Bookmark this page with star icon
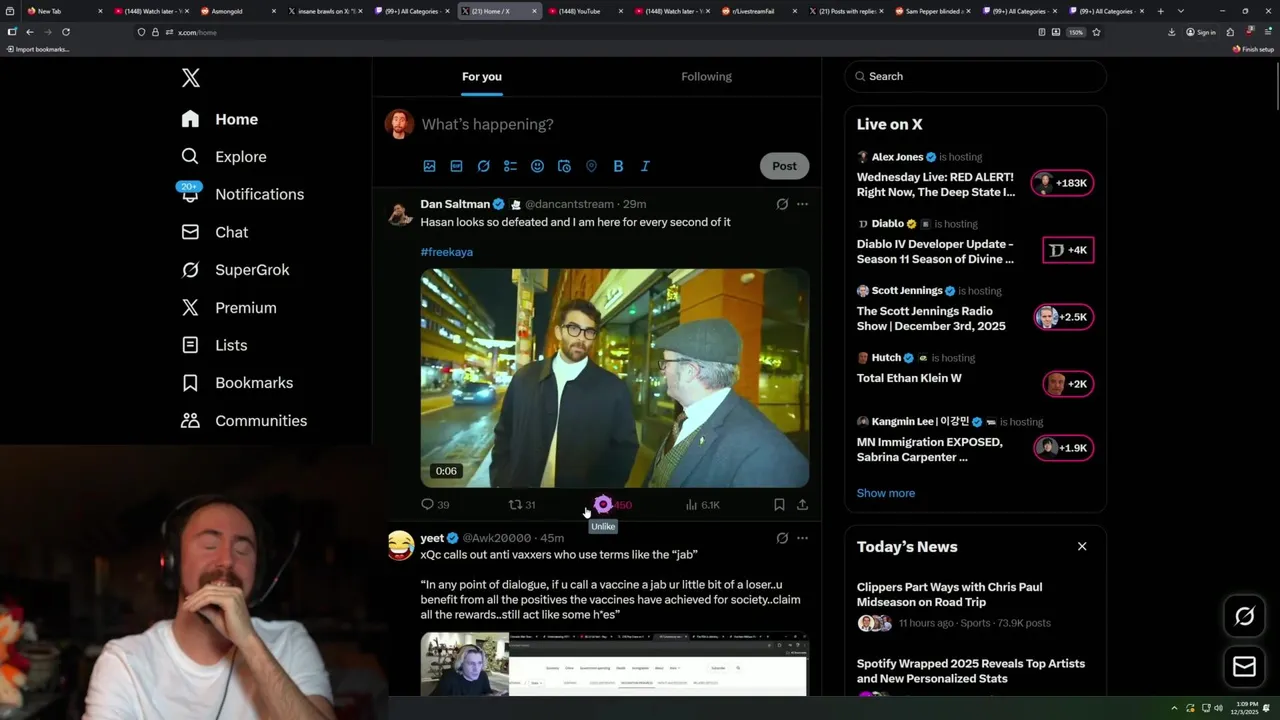The image size is (1280, 720). pos(1096,32)
